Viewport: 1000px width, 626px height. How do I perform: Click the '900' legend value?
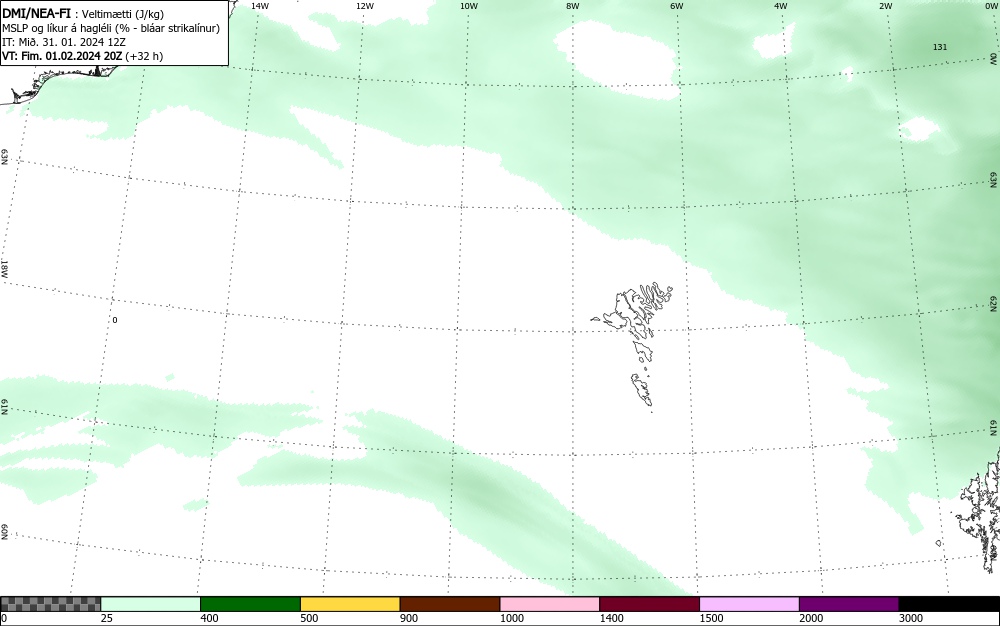409,618
